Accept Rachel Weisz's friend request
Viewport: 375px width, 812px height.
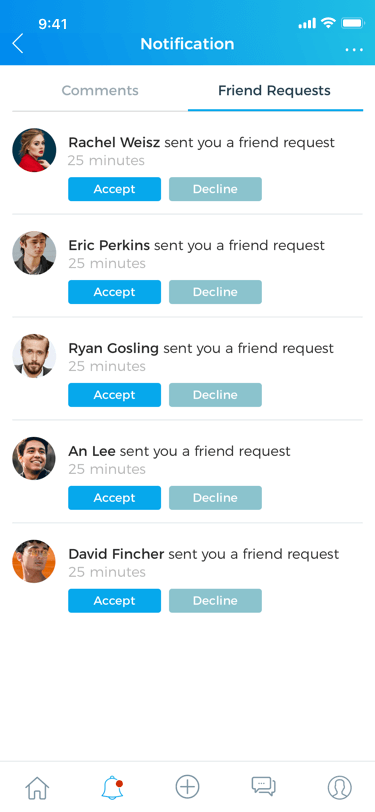point(114,189)
